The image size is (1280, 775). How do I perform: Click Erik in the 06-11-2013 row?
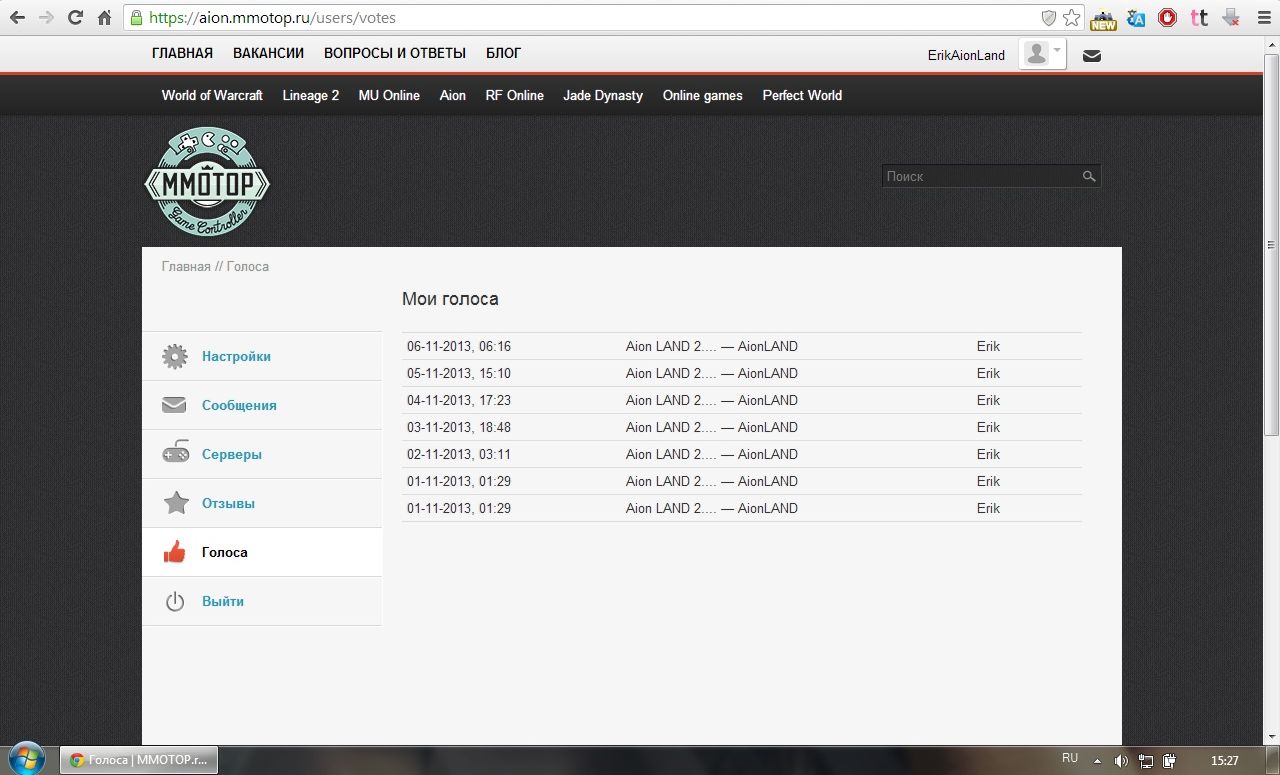click(988, 346)
